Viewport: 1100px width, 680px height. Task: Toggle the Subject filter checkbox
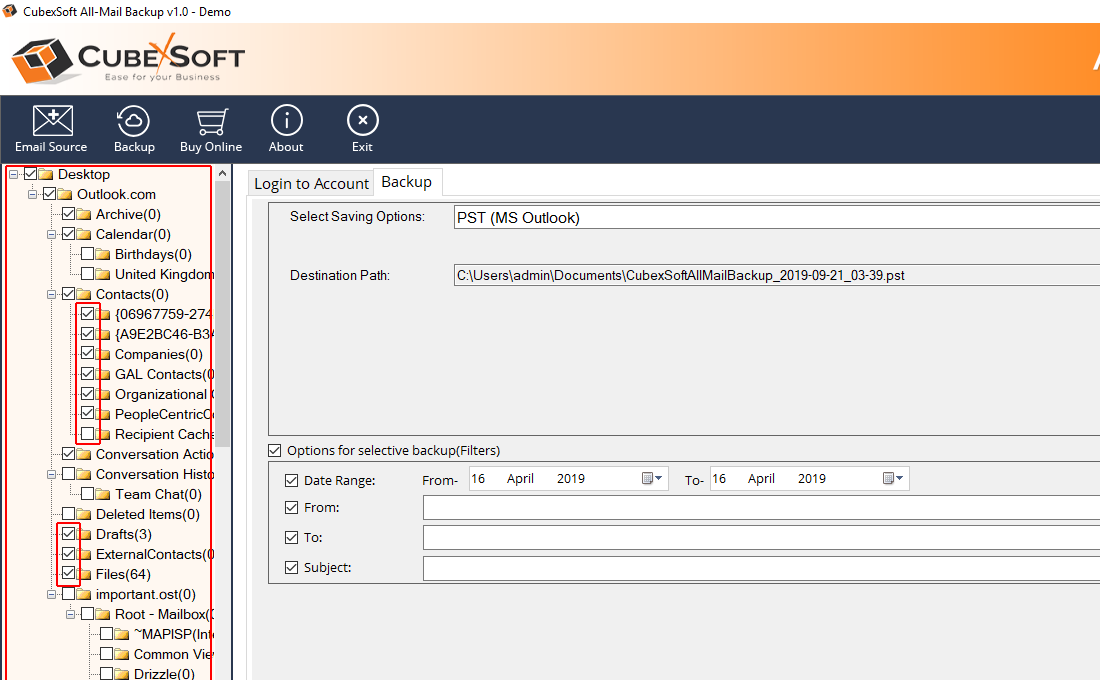pyautogui.click(x=292, y=568)
